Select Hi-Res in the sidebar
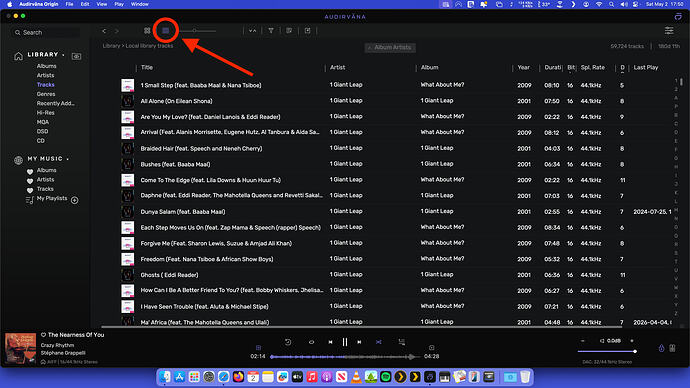The image size is (690, 388). 45,113
